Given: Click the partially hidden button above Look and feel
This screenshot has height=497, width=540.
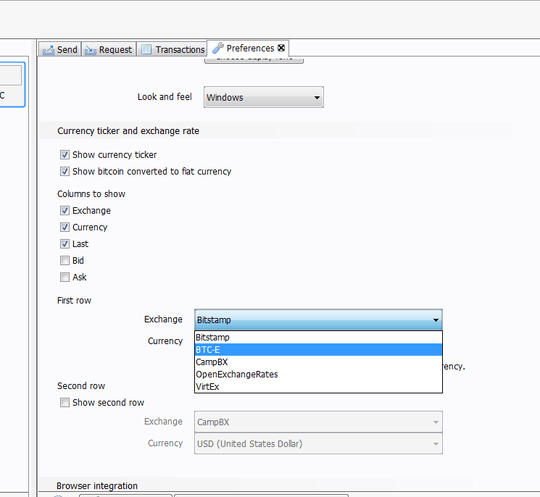Looking at the screenshot, I should (254, 60).
